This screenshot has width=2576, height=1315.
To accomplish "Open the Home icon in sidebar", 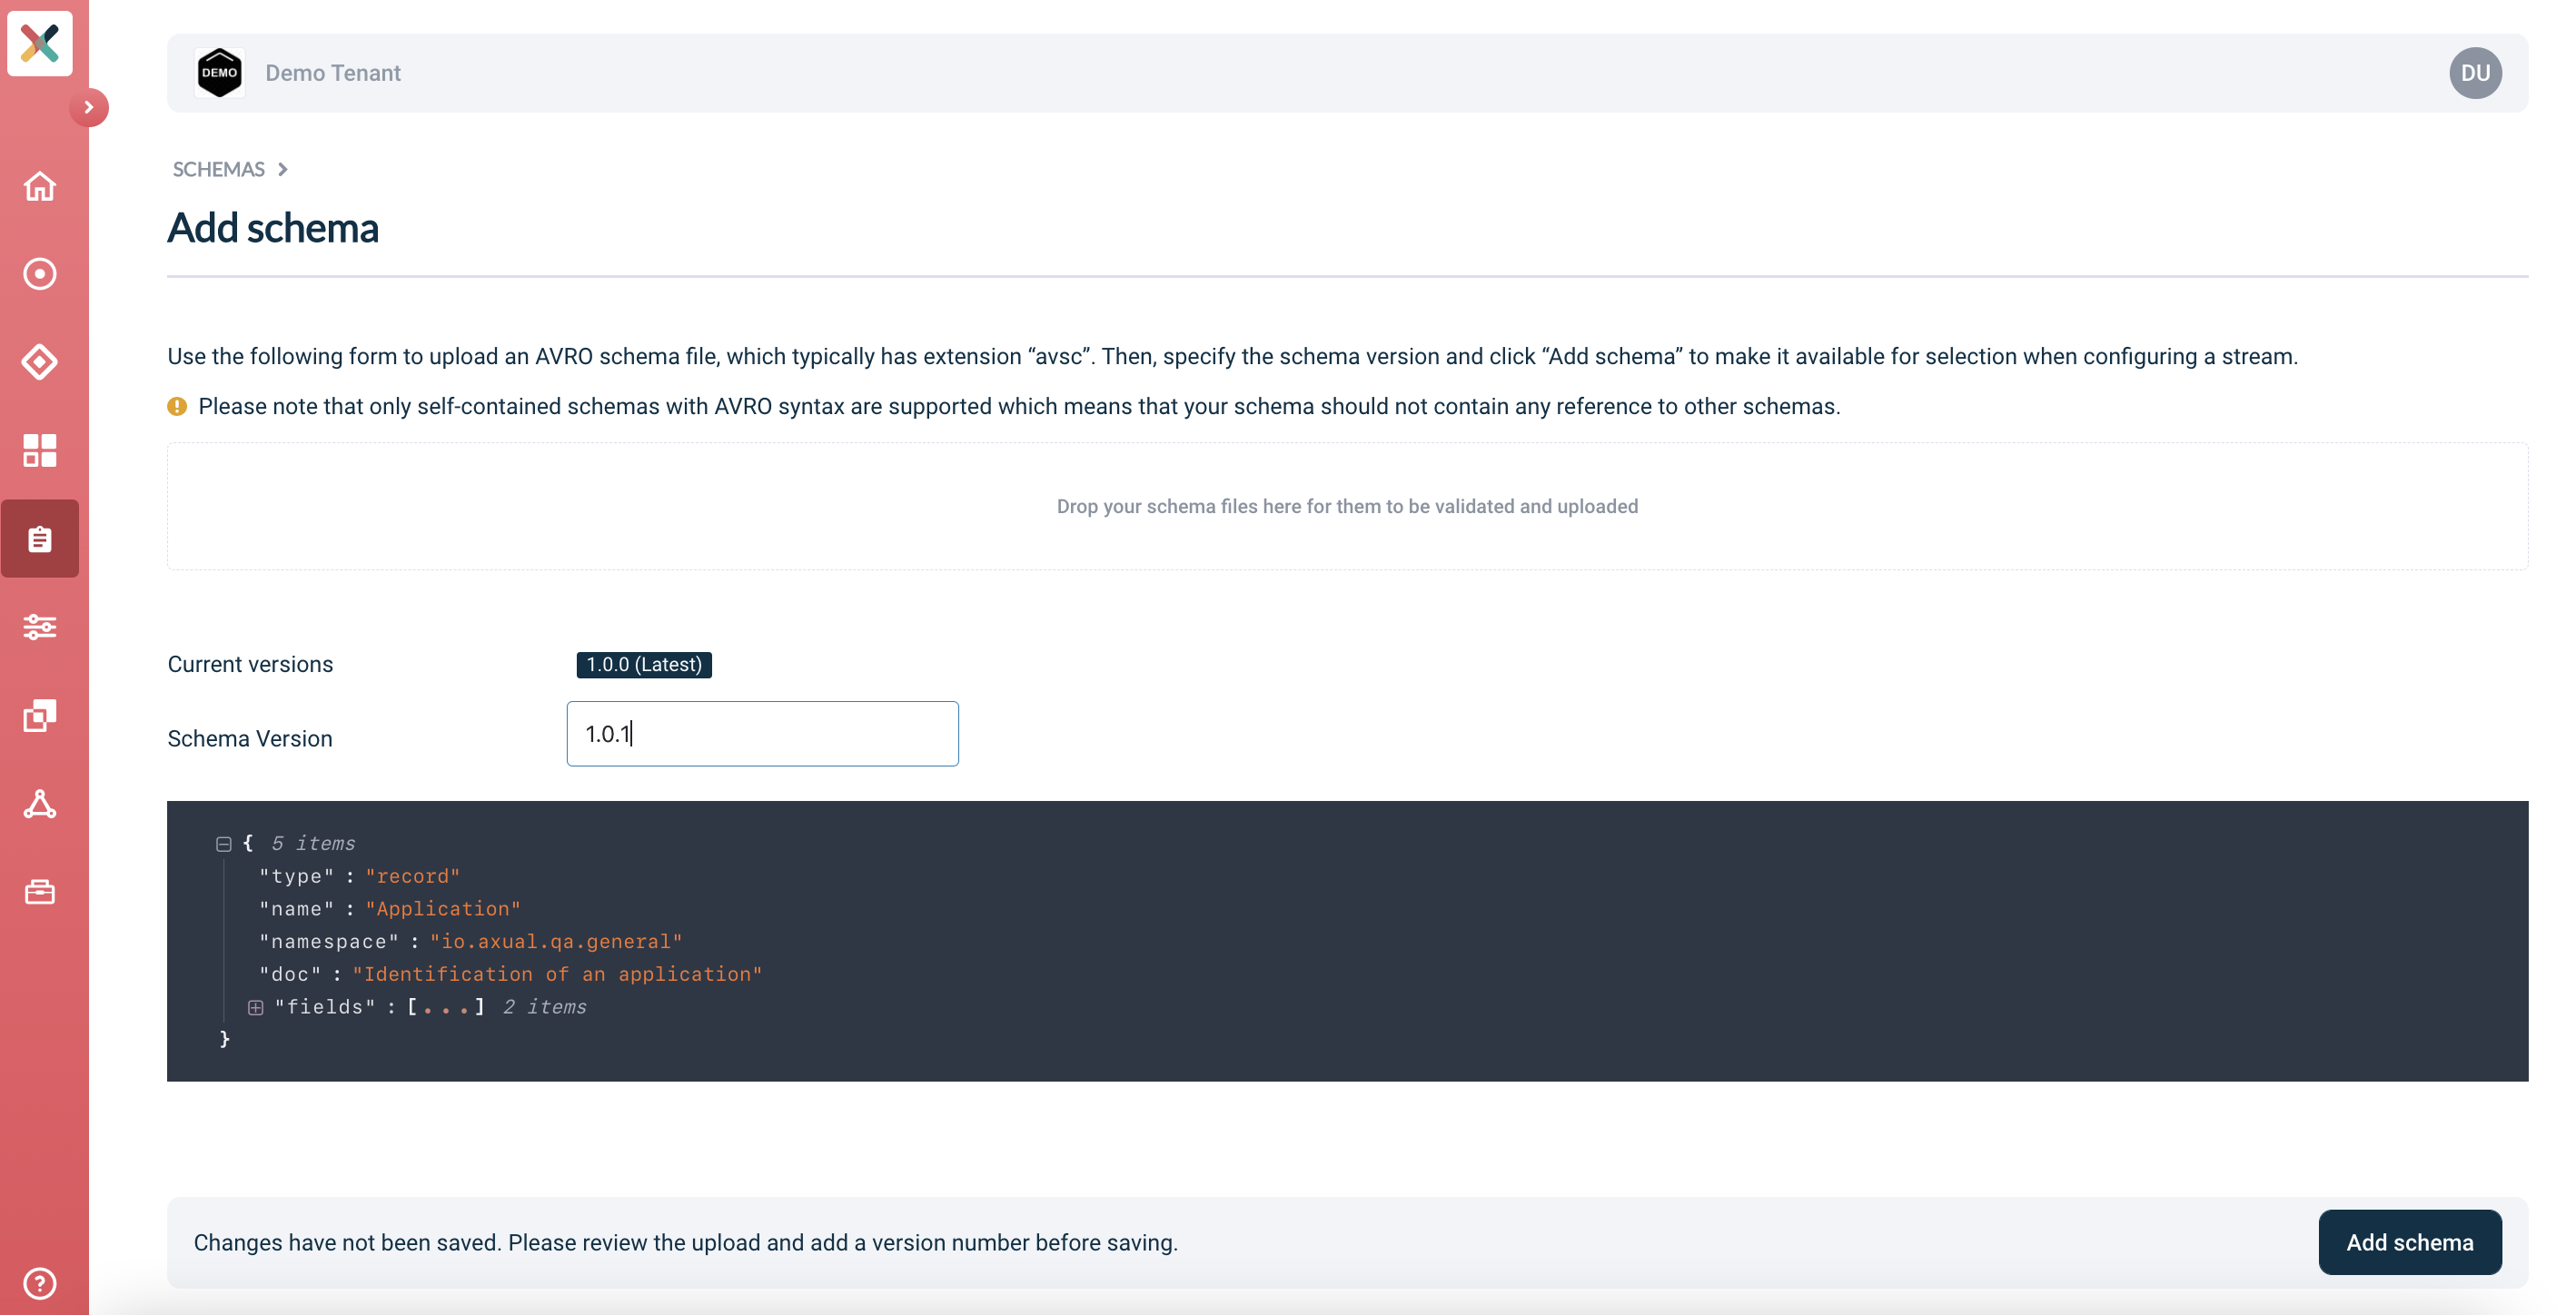I will click(x=40, y=186).
